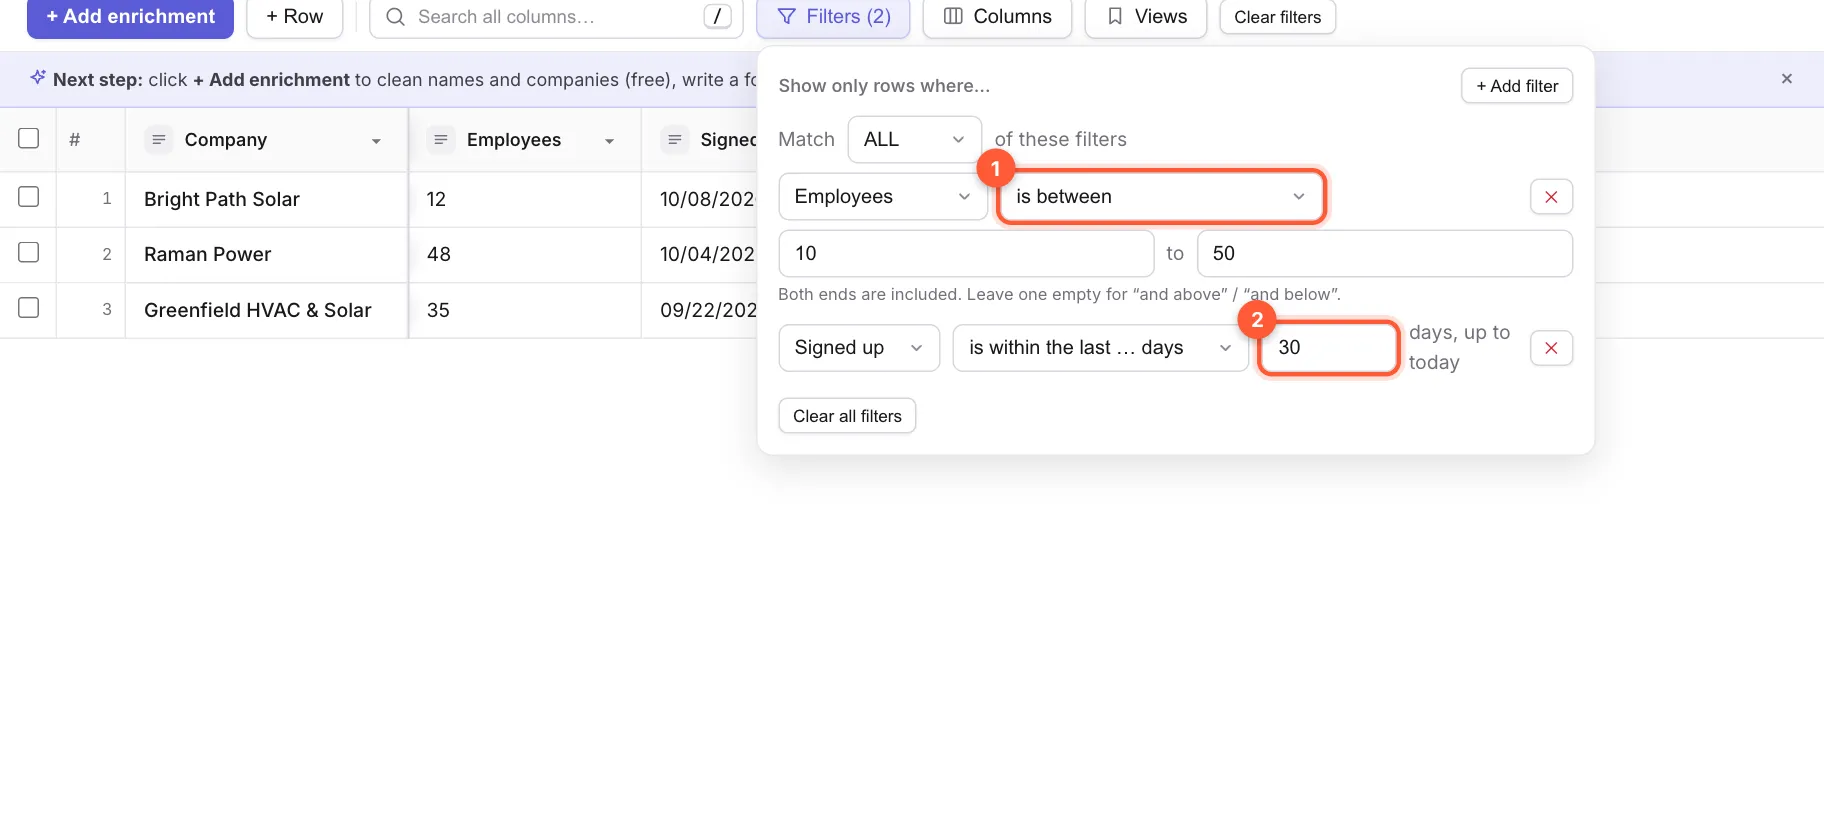Click the Add filter button

pyautogui.click(x=1517, y=86)
